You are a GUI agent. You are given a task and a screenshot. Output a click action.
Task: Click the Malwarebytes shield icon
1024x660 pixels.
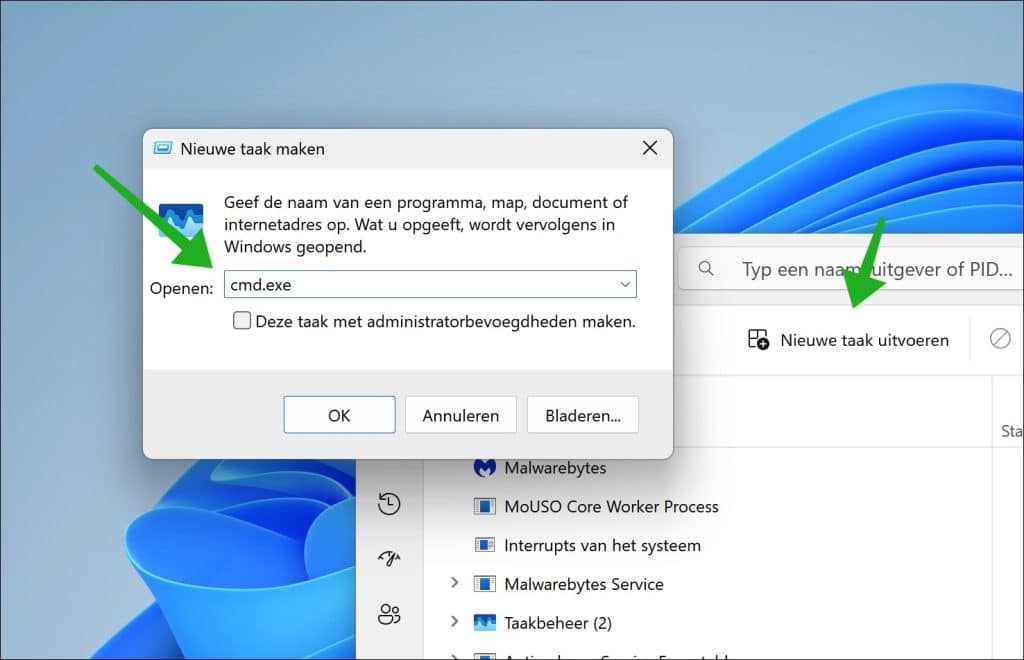[x=484, y=467]
